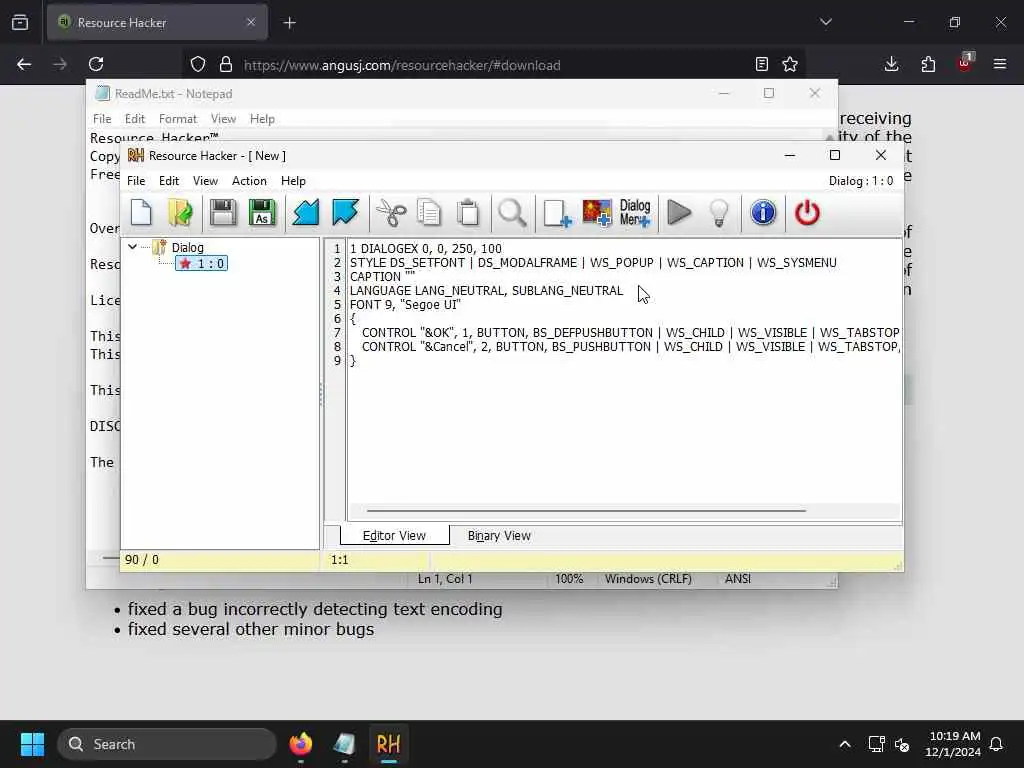This screenshot has width=1024, height=768.
Task: Click the blue down-right arrow export icon
Action: (345, 213)
